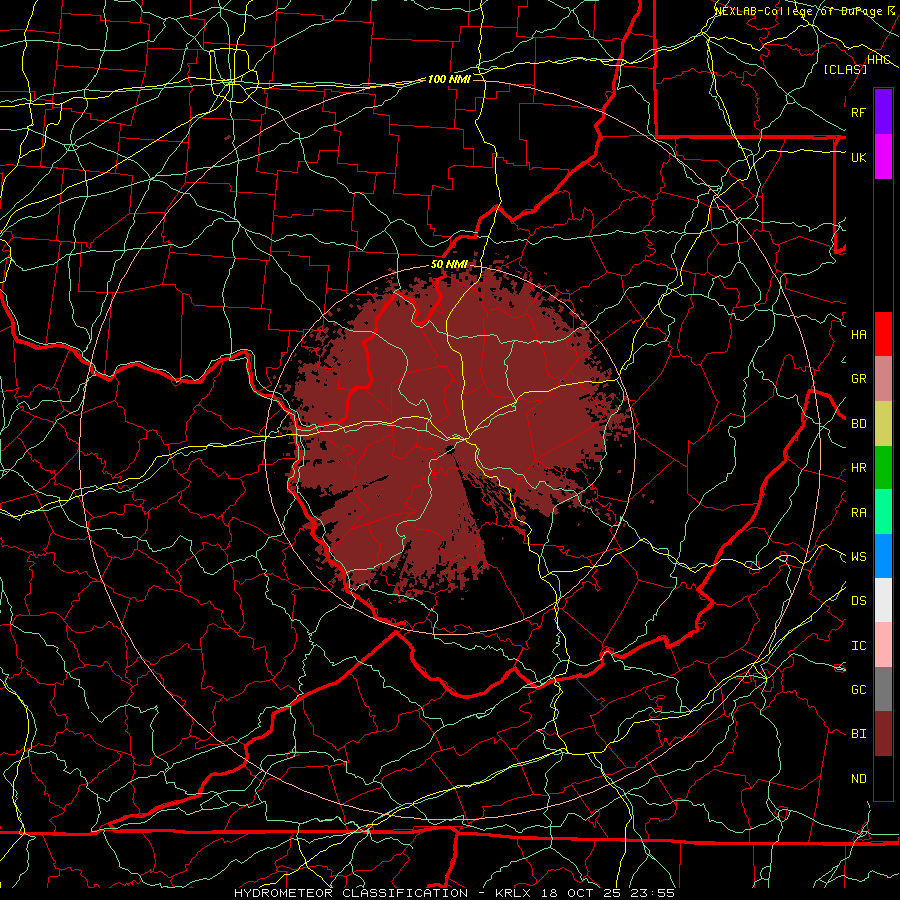Viewport: 900px width, 900px height.
Task: Click the HYDROMETEOR CLASSIFICATION title text
Action: [351, 893]
